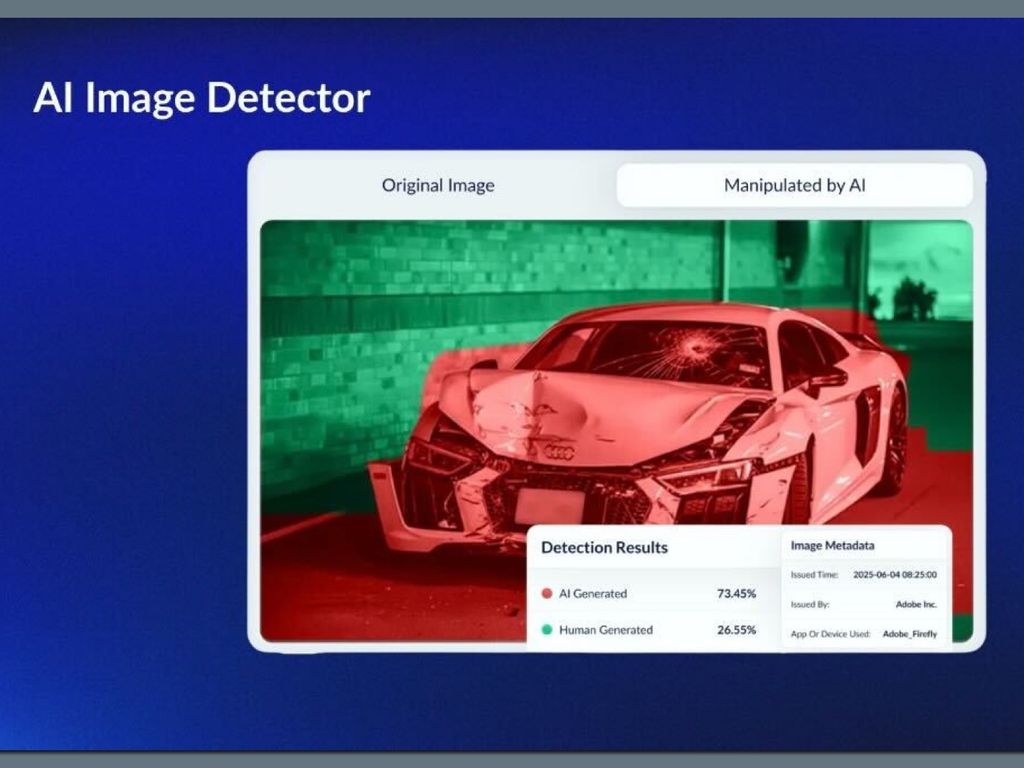Click the Human Generated label

605,630
